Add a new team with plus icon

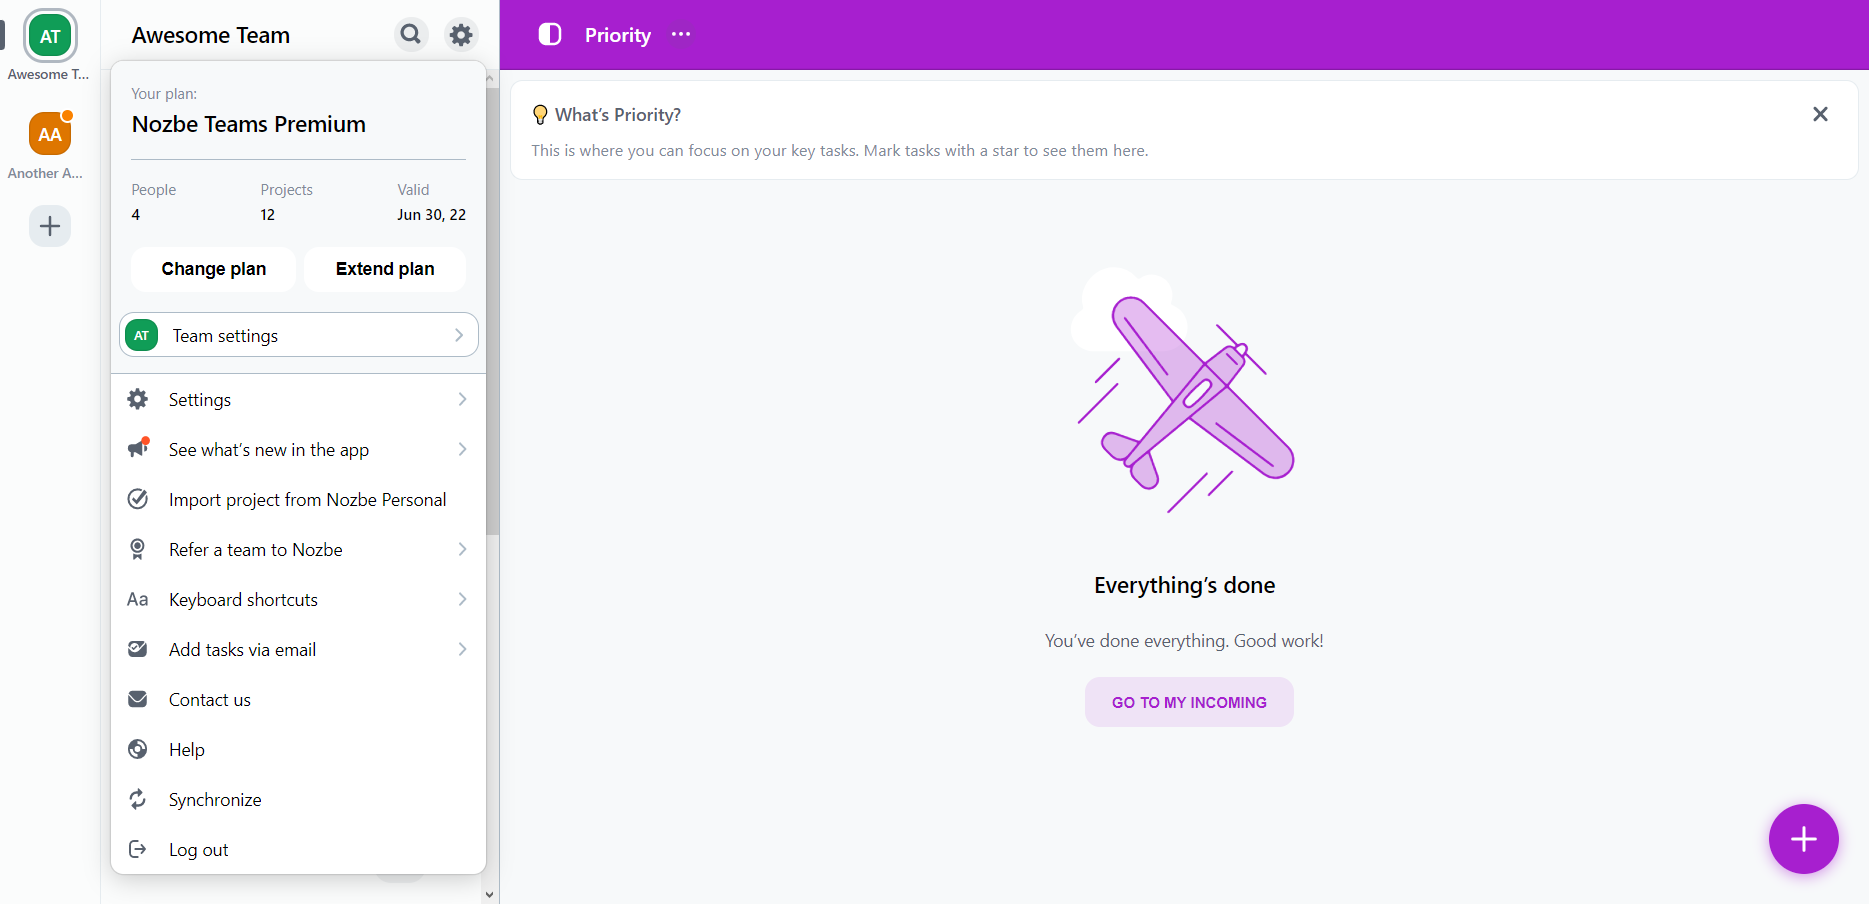[50, 226]
